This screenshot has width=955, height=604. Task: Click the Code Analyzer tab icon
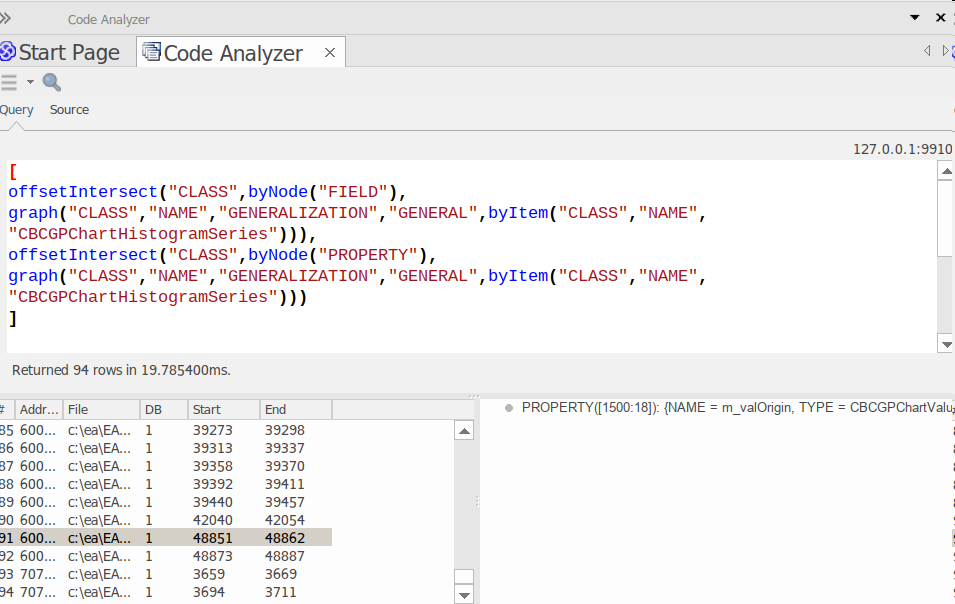tap(151, 52)
